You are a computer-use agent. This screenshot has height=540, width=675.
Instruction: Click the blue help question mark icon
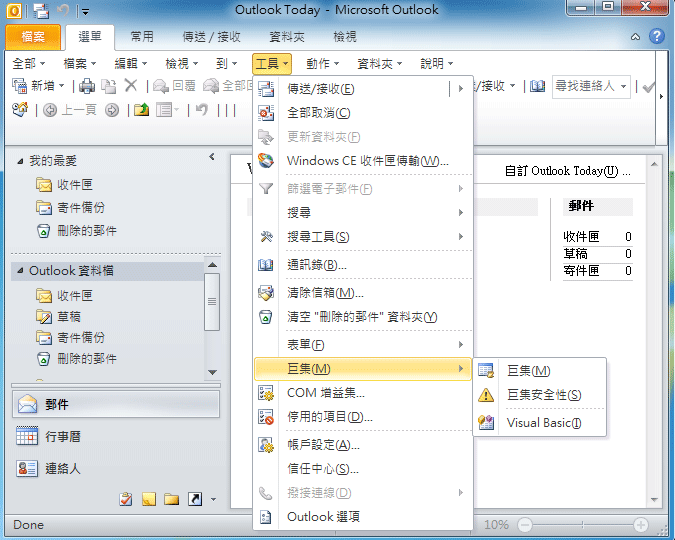click(657, 37)
